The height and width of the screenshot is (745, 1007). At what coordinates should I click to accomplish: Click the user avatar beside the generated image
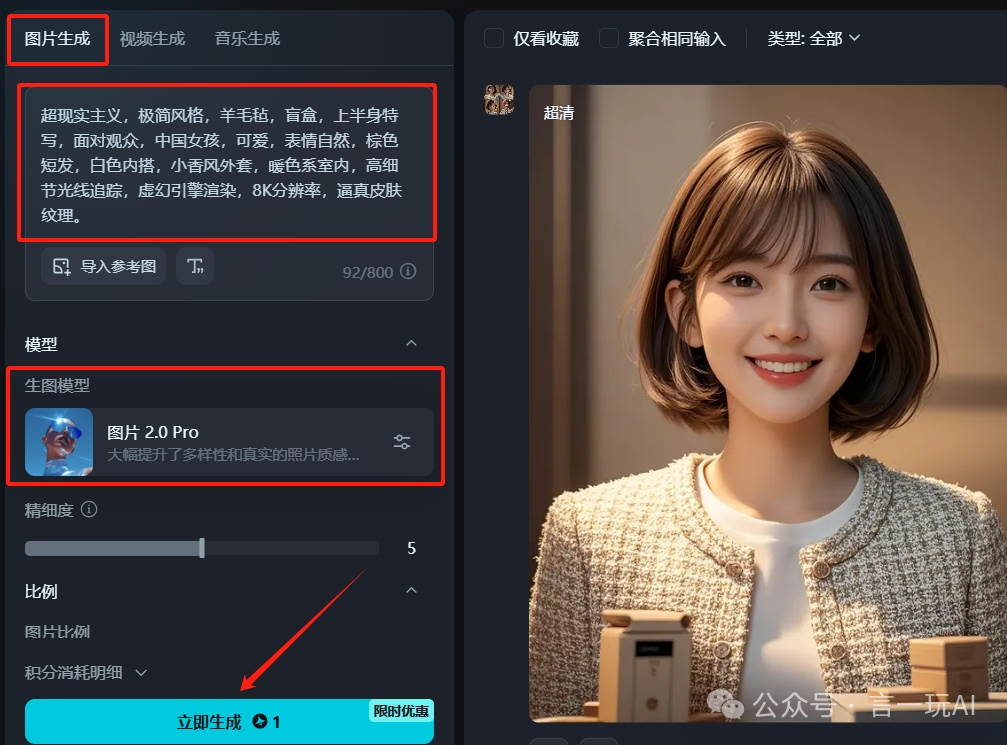click(x=499, y=100)
